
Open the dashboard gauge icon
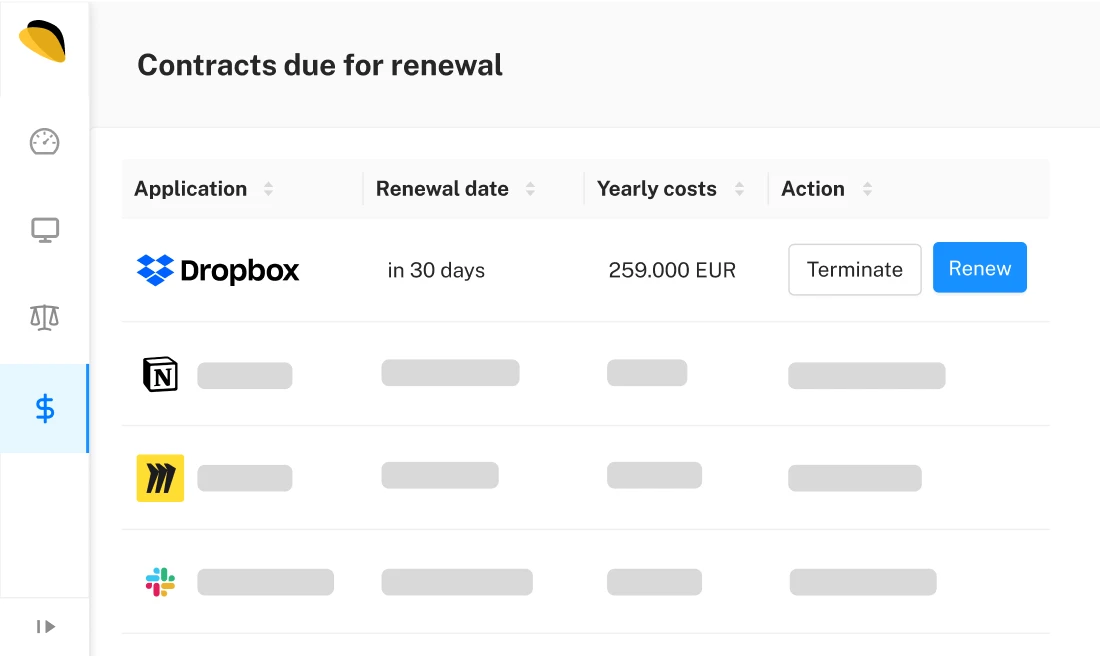(44, 142)
